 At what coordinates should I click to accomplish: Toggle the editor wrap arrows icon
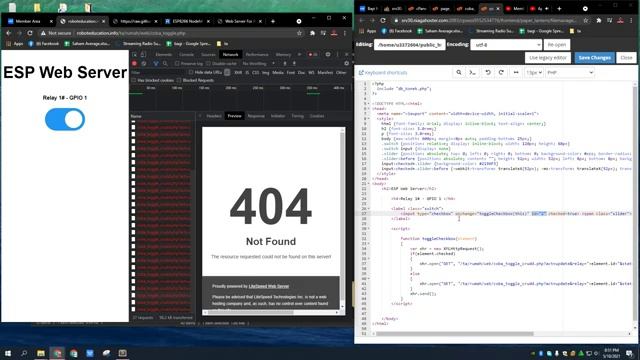[x=516, y=72]
